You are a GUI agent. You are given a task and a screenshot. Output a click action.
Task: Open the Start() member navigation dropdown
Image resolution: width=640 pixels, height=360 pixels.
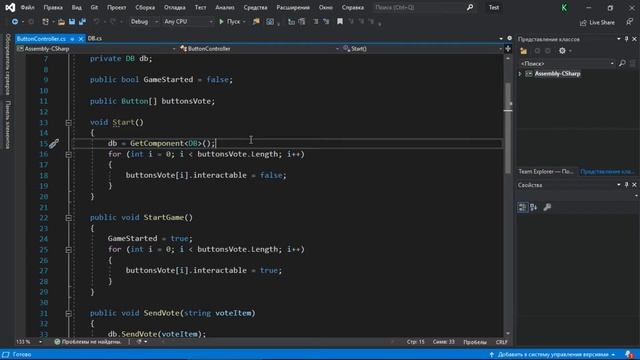pos(500,49)
